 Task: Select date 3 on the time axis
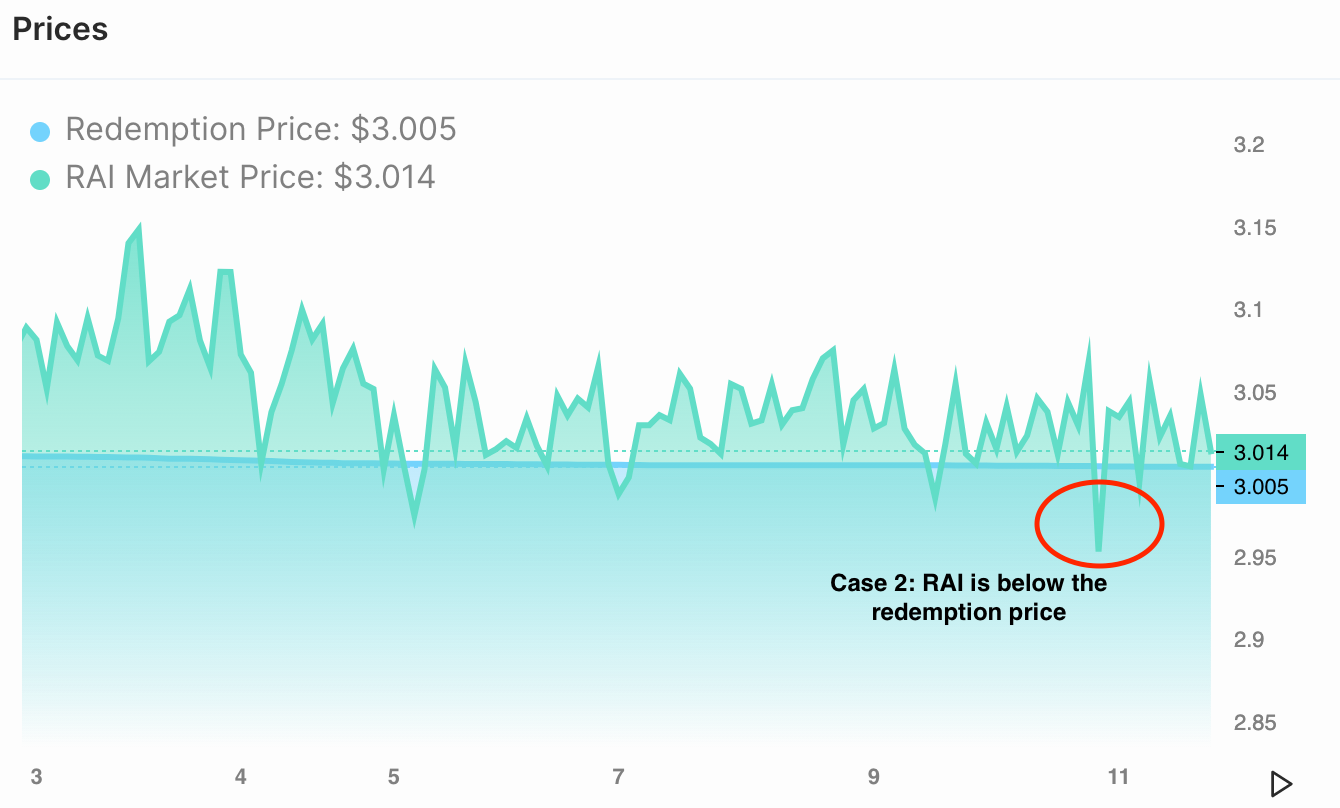click(x=37, y=777)
